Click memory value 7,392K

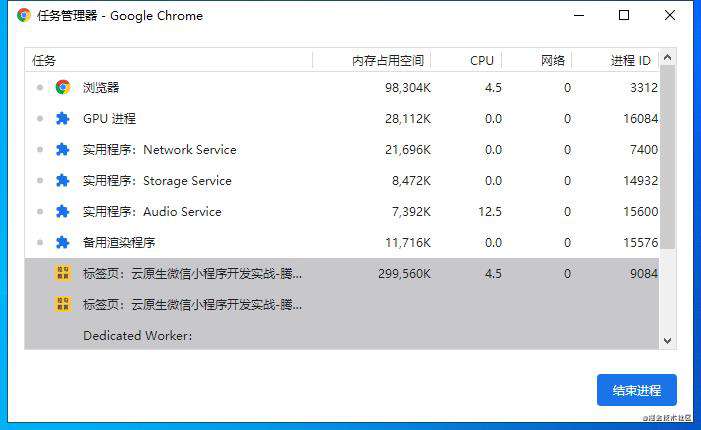[x=411, y=211]
